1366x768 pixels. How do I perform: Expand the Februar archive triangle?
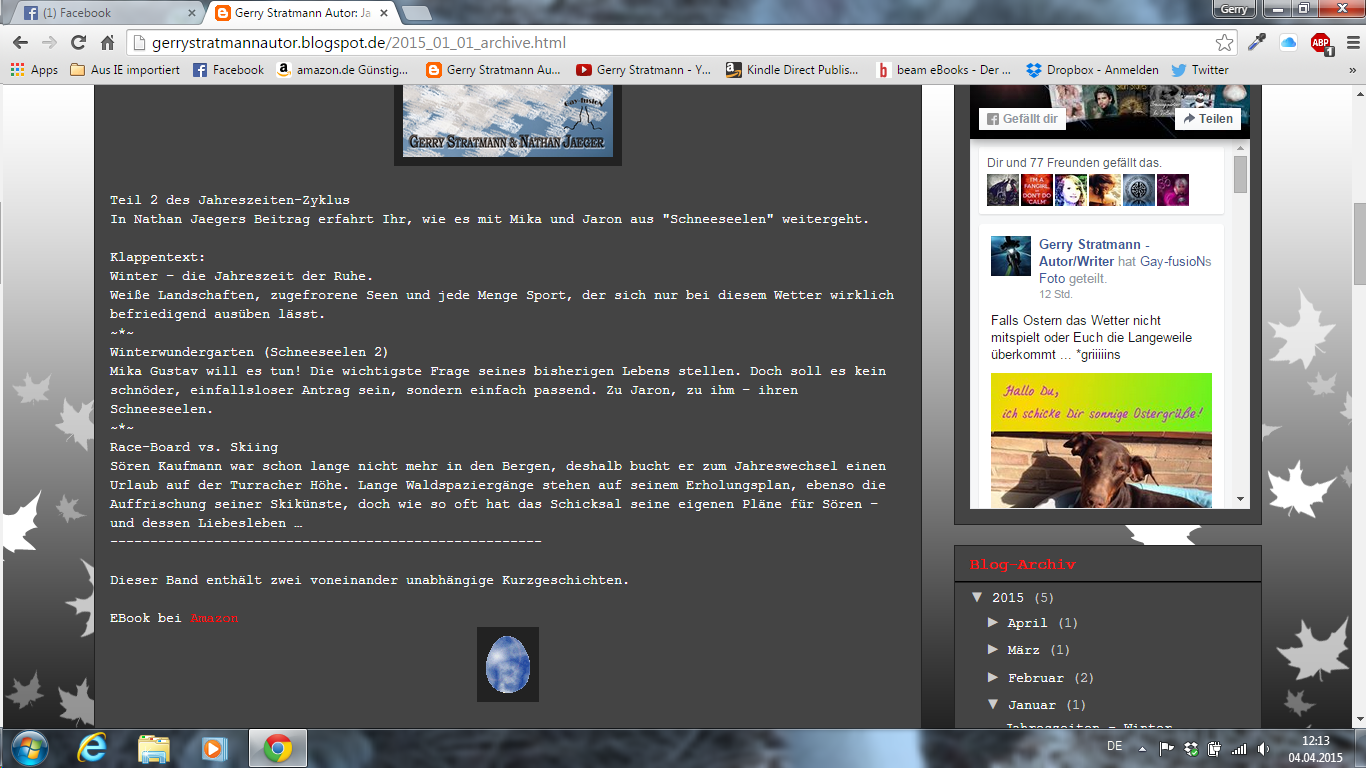pos(993,677)
